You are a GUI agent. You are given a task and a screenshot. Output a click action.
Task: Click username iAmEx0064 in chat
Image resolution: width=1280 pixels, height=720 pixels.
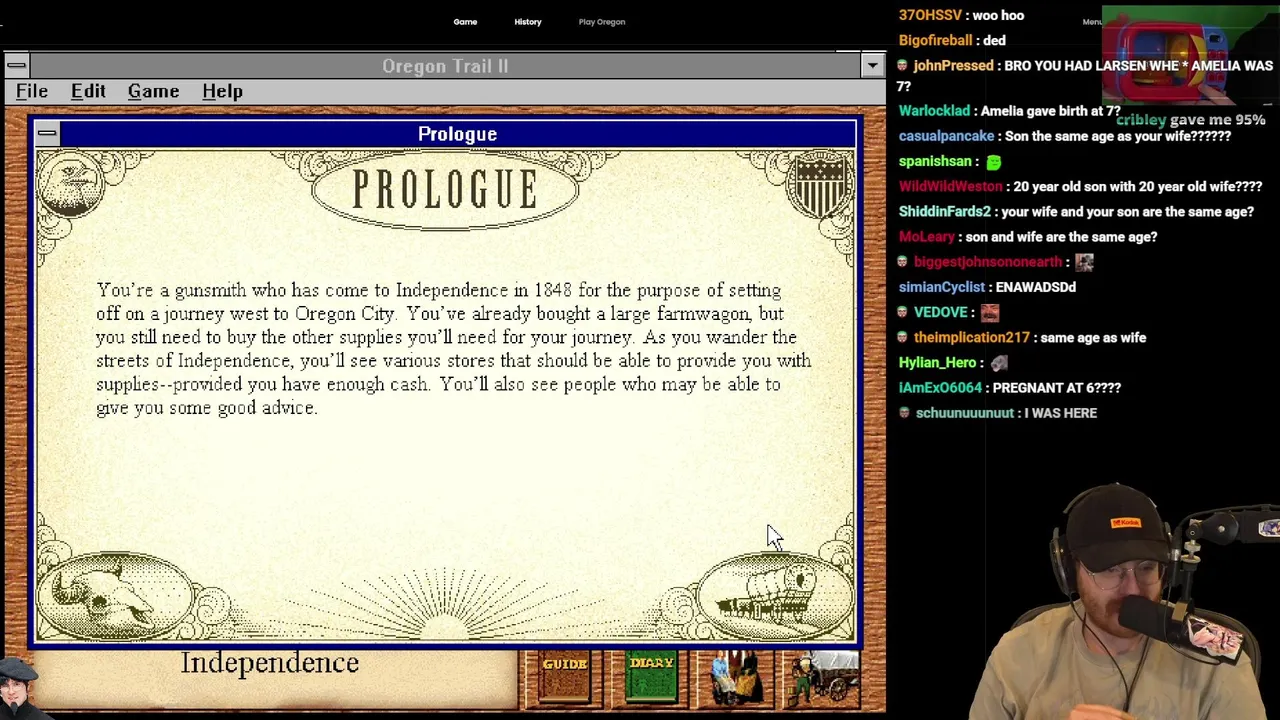(x=940, y=387)
